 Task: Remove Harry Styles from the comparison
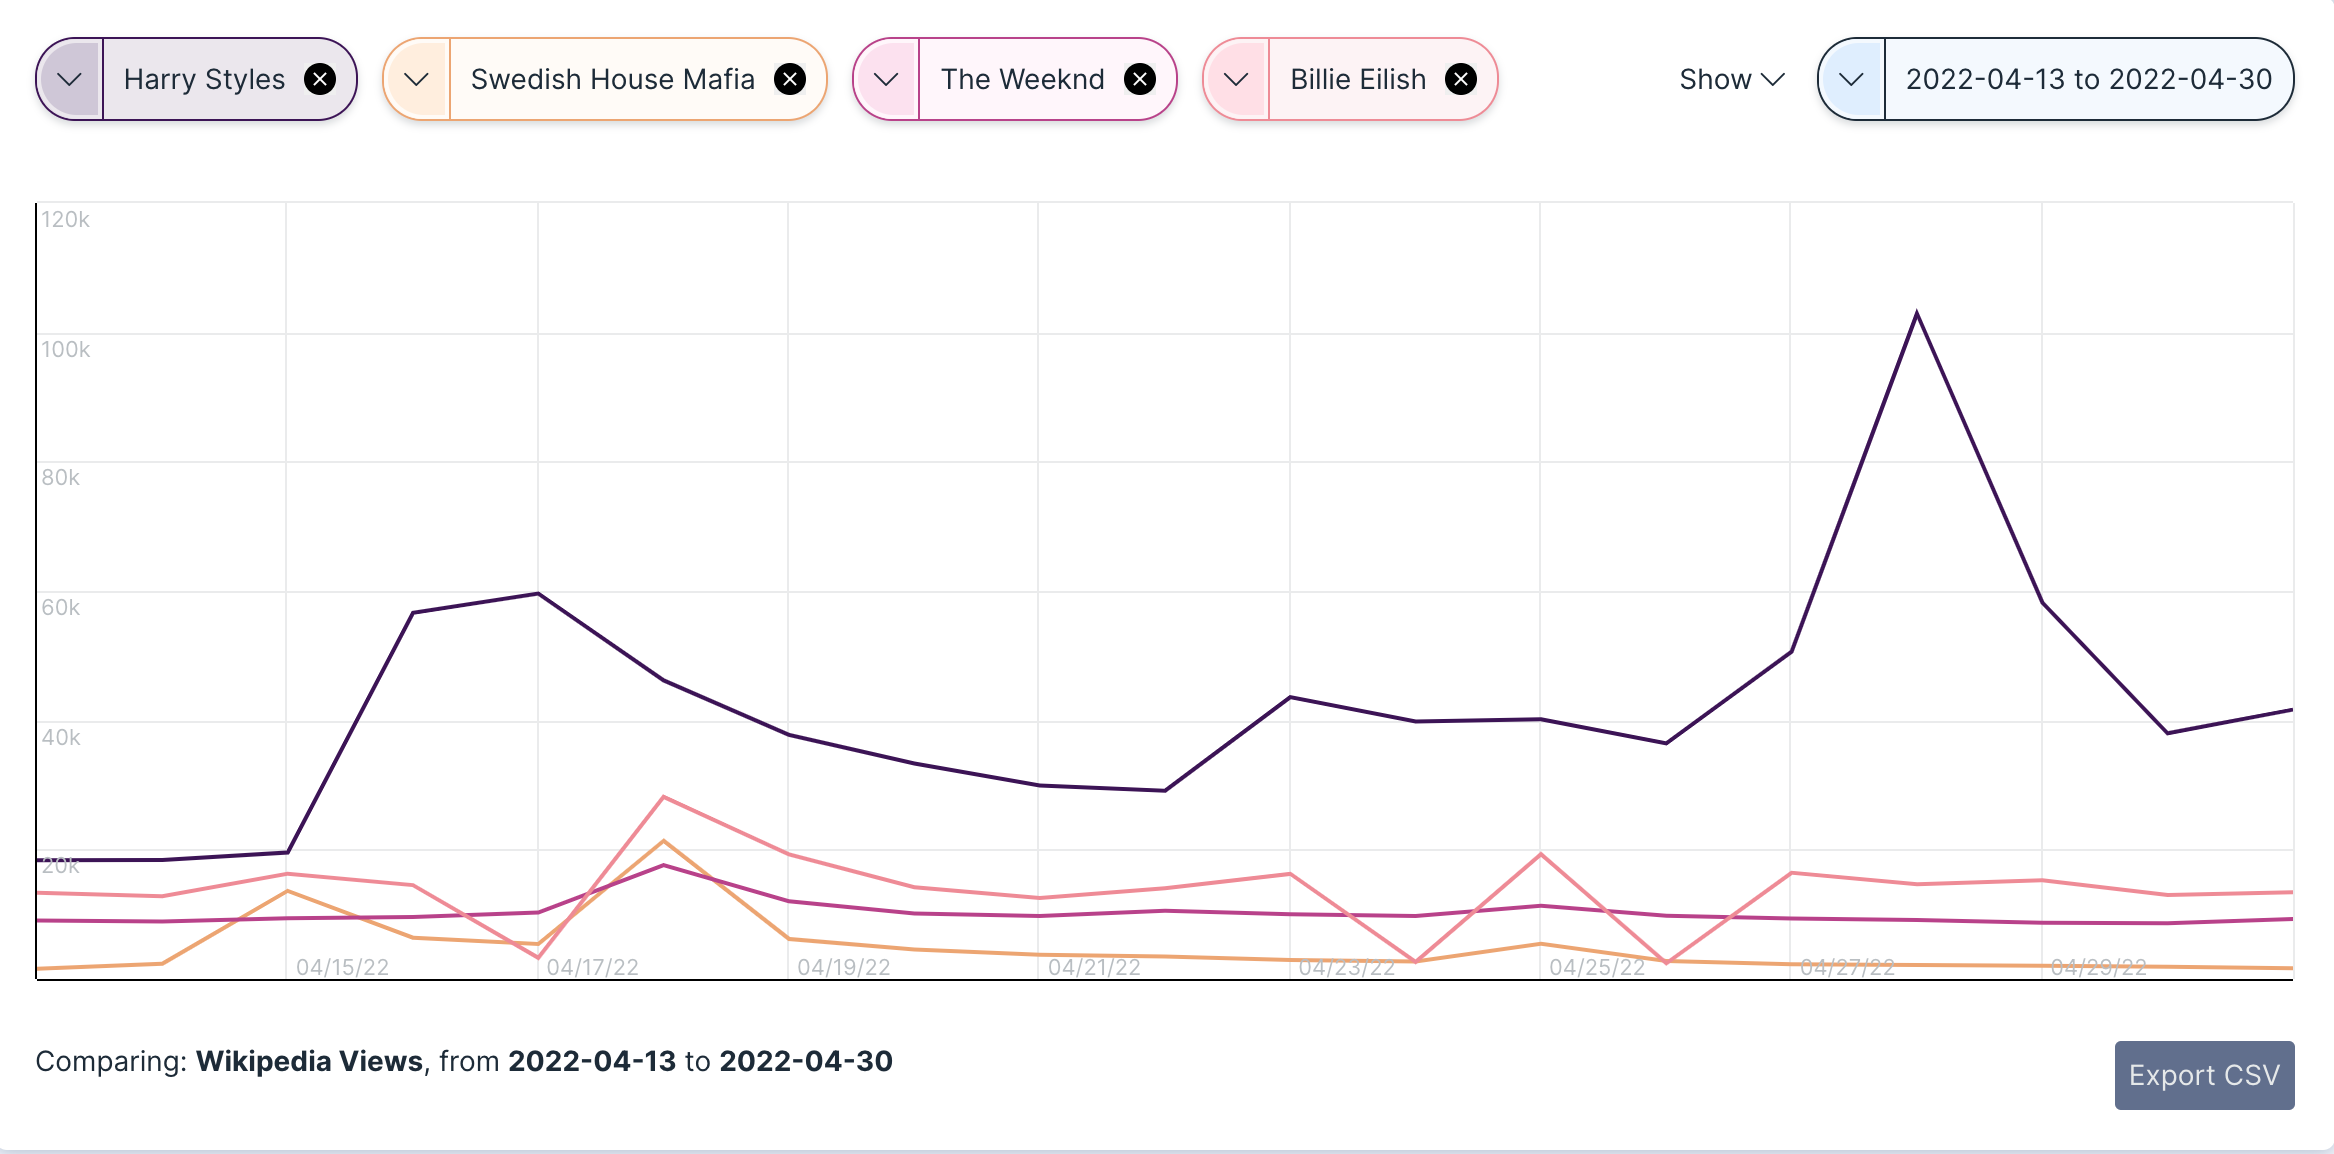coord(320,79)
